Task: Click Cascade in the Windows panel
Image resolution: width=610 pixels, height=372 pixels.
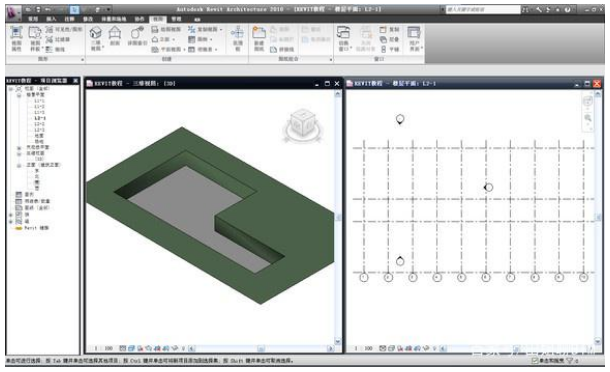Action: click(x=389, y=39)
